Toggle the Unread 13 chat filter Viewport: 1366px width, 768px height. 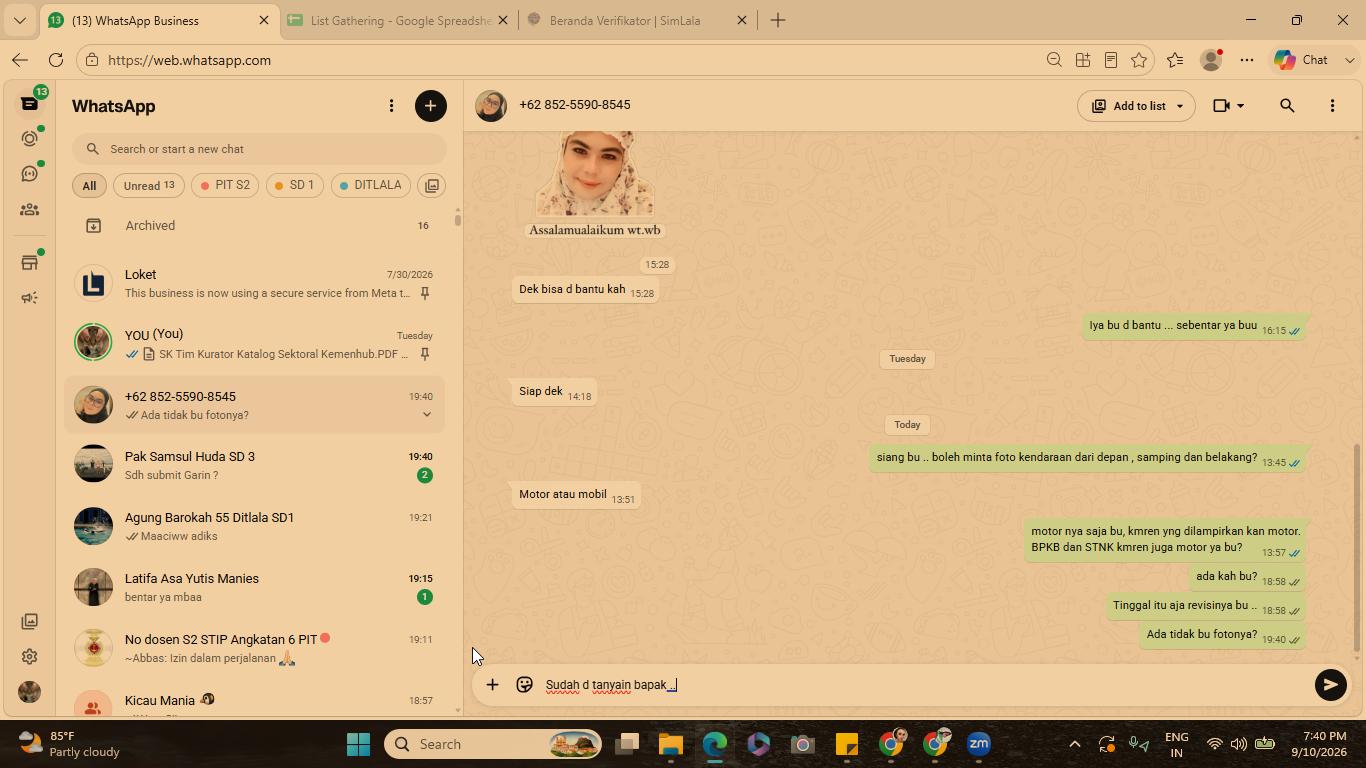[x=149, y=186]
